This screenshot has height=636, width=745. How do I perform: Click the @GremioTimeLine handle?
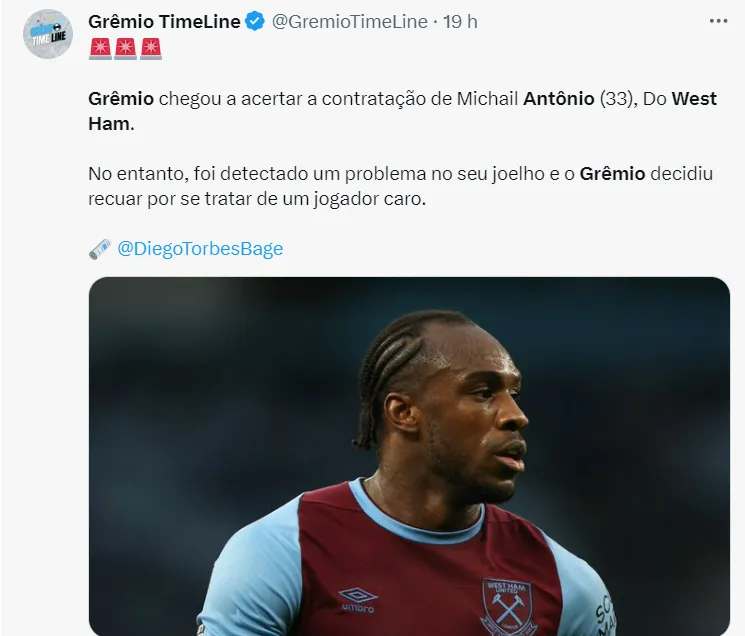(349, 21)
